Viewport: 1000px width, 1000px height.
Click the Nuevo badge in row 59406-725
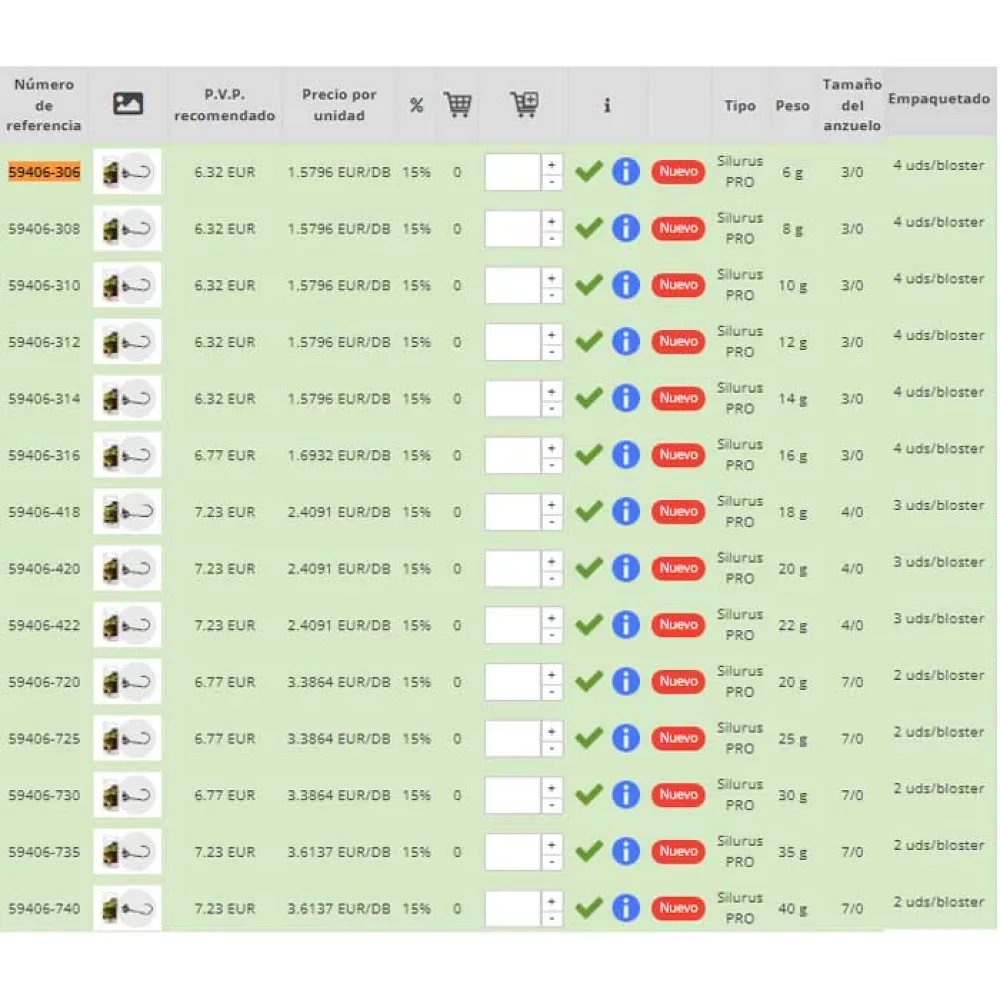[x=678, y=738]
